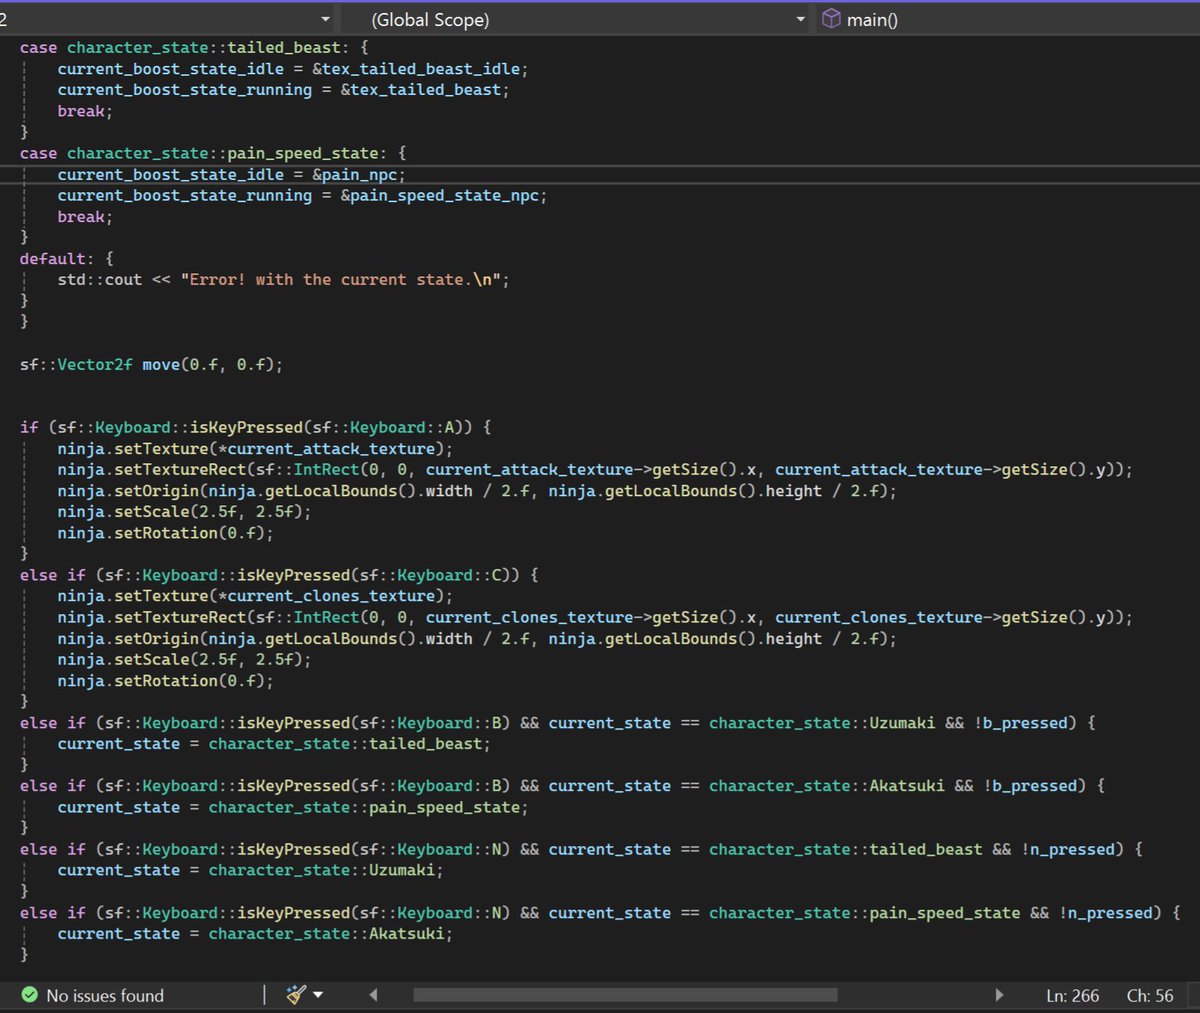Click the 'default:' keyword
This screenshot has height=1013, width=1200.
(x=56, y=259)
